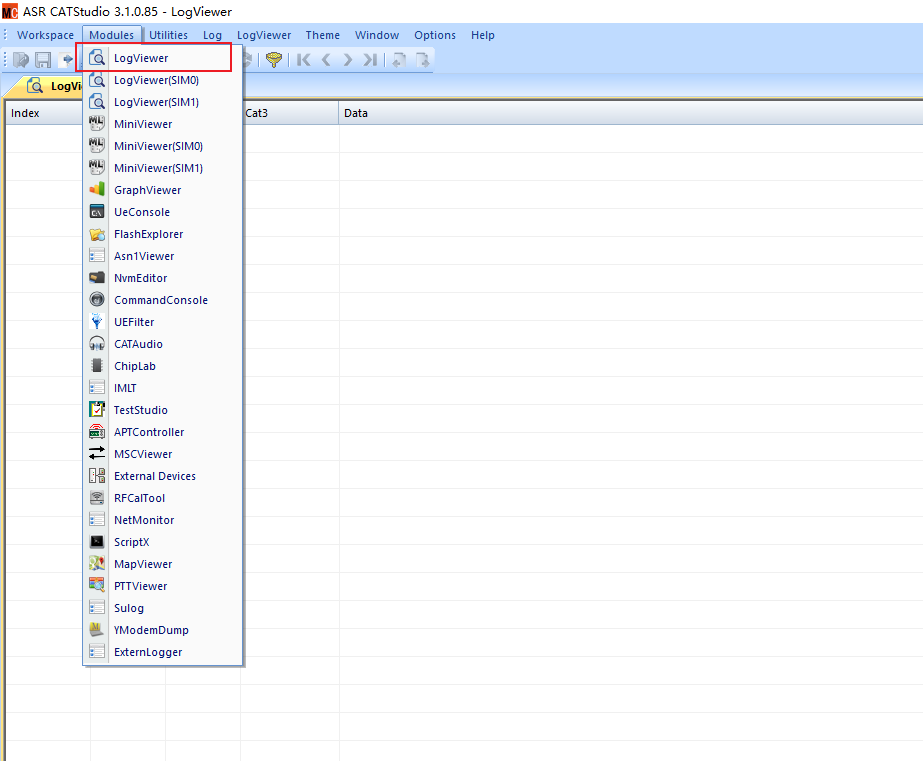Image resolution: width=923 pixels, height=761 pixels.
Task: Click the page with left arrow toolbar icon
Action: [x=399, y=59]
